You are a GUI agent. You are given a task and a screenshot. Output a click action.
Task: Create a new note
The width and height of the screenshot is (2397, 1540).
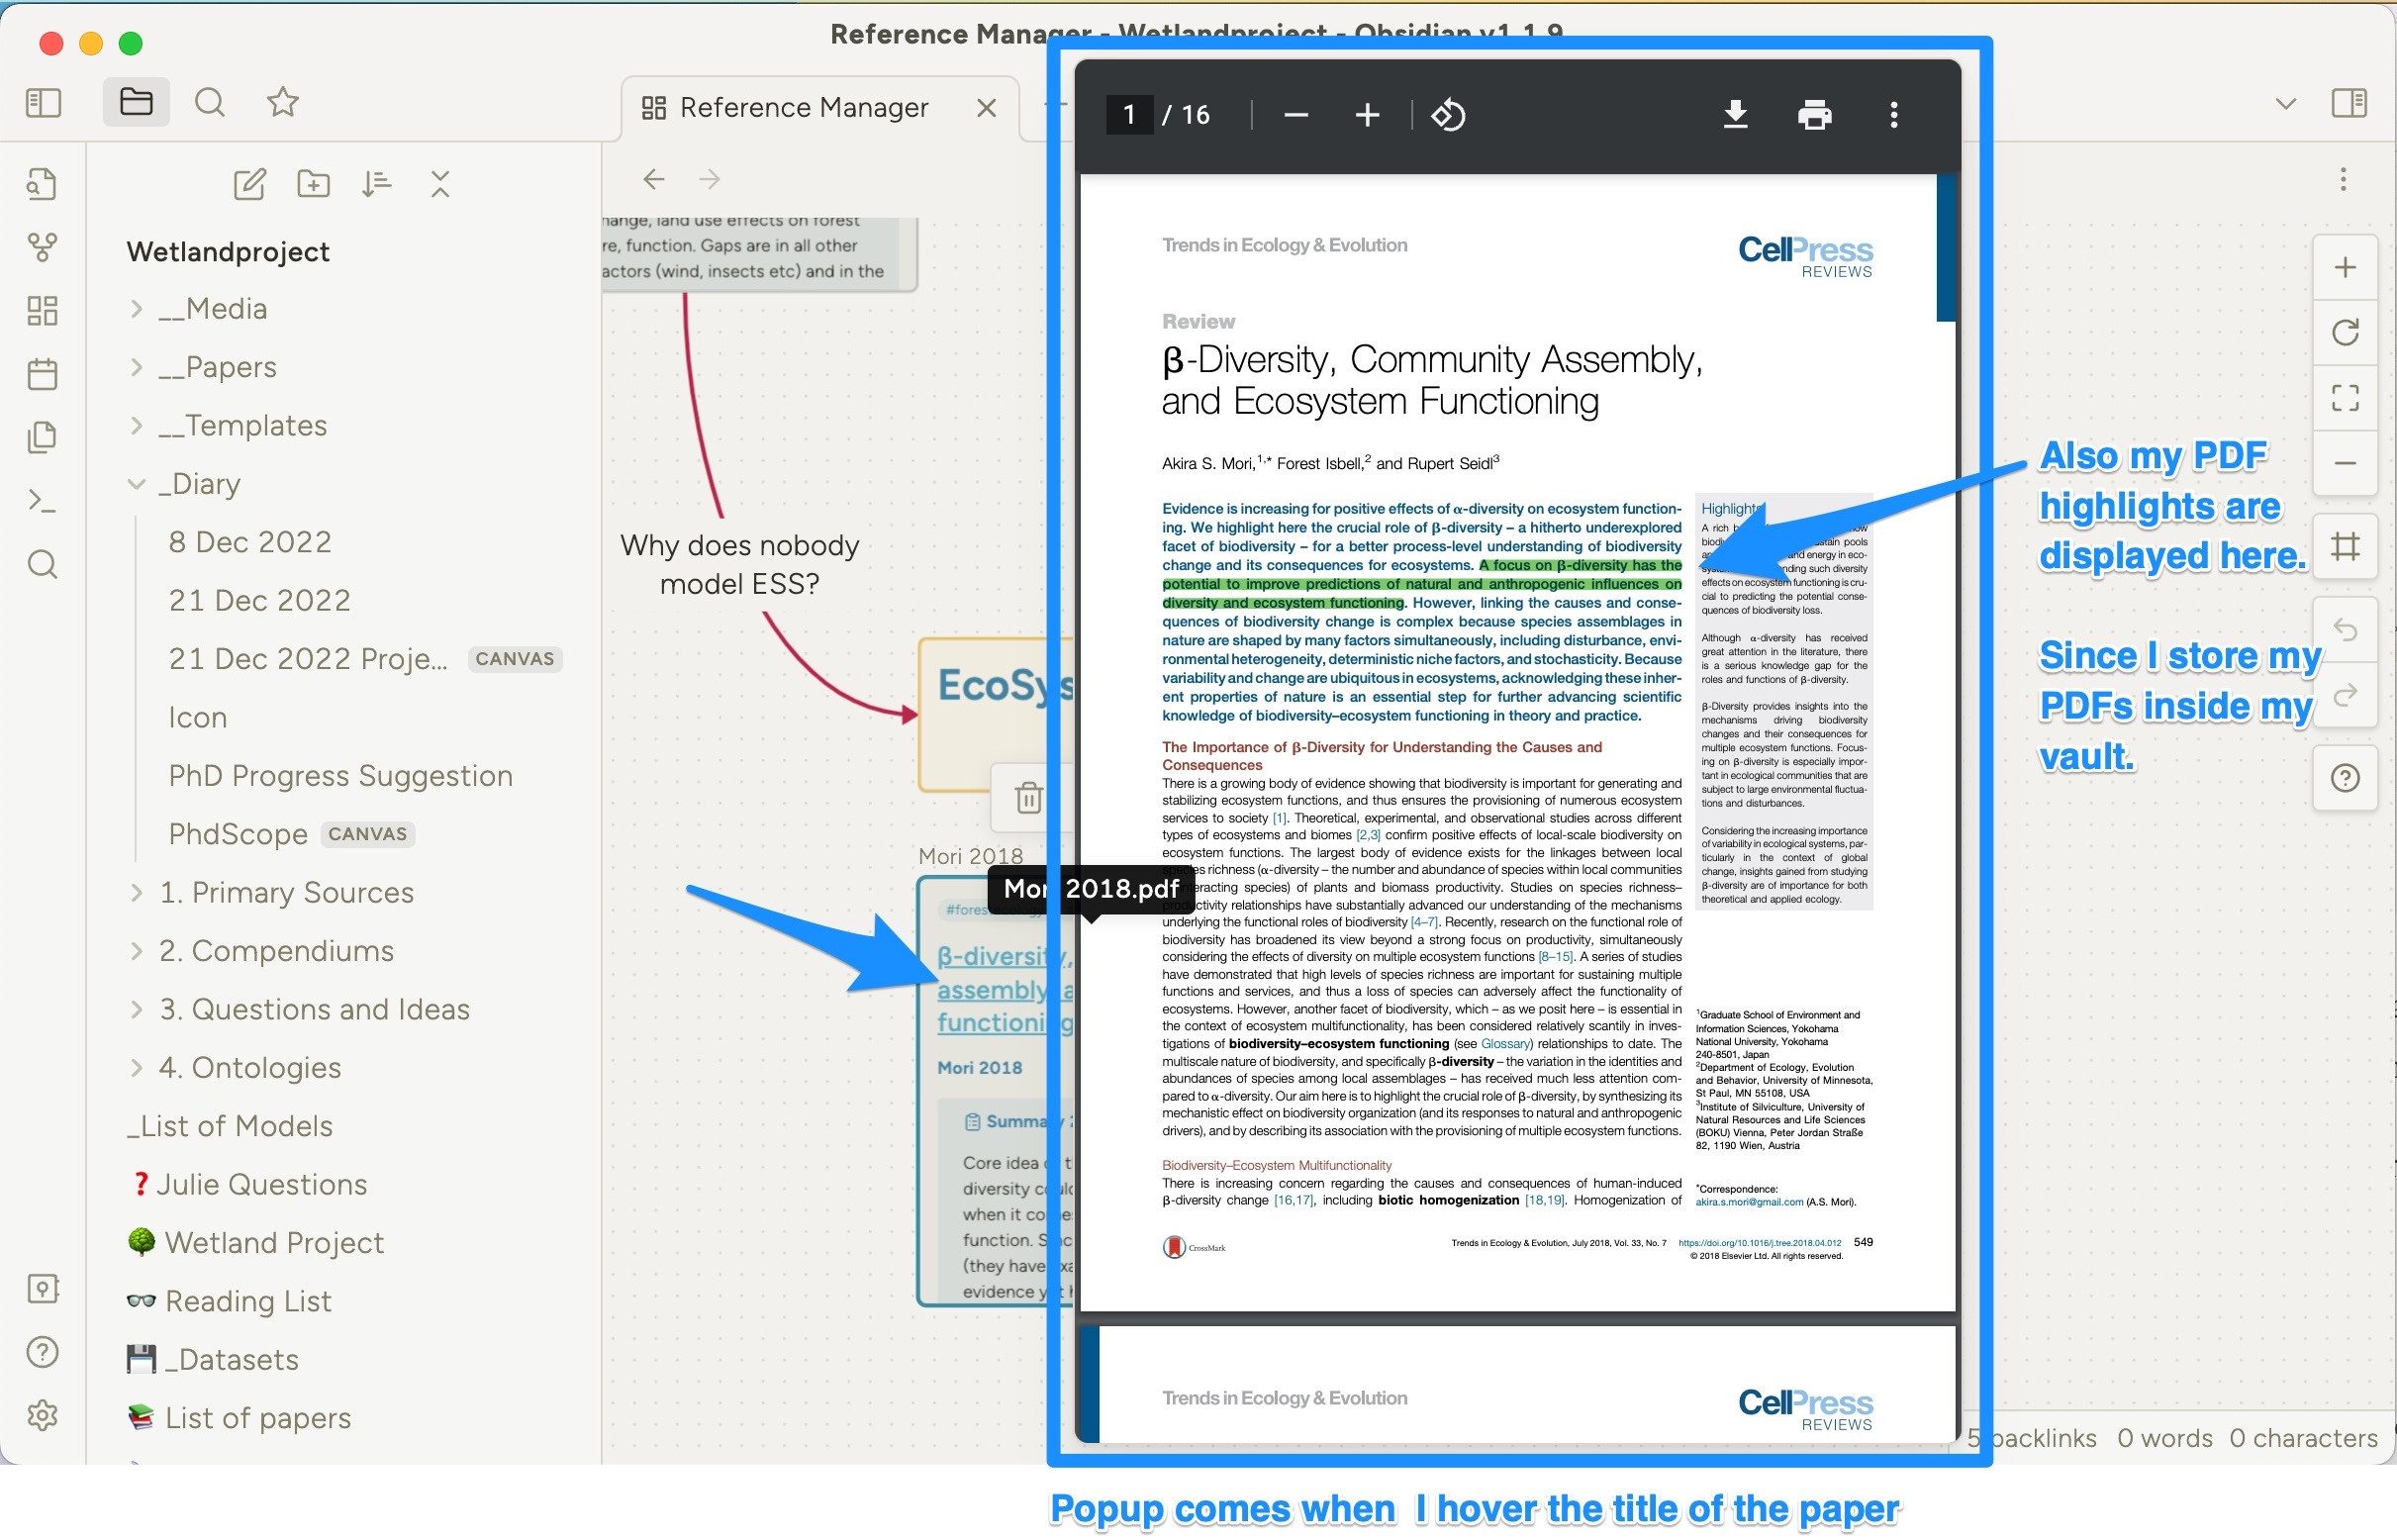tap(249, 184)
